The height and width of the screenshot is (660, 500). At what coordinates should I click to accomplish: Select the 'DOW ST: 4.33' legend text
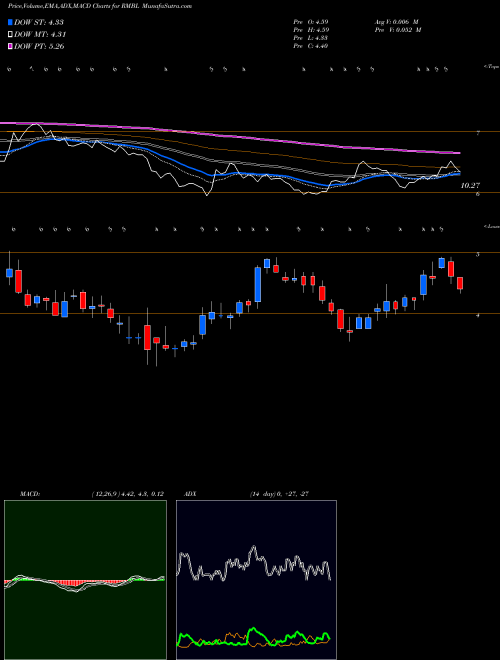pyautogui.click(x=39, y=22)
